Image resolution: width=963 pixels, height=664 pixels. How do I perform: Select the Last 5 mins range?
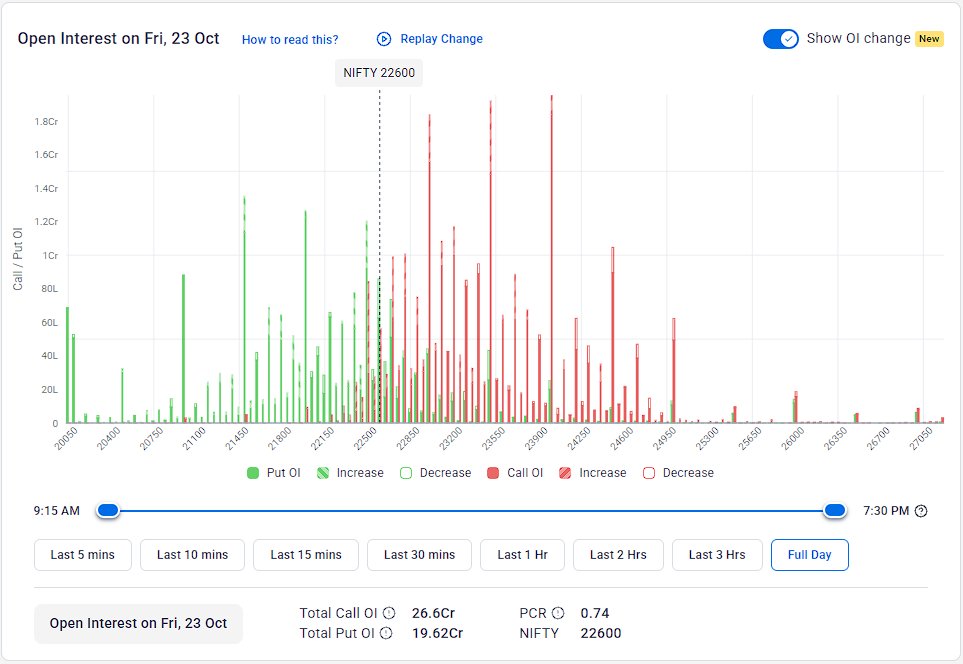(83, 555)
